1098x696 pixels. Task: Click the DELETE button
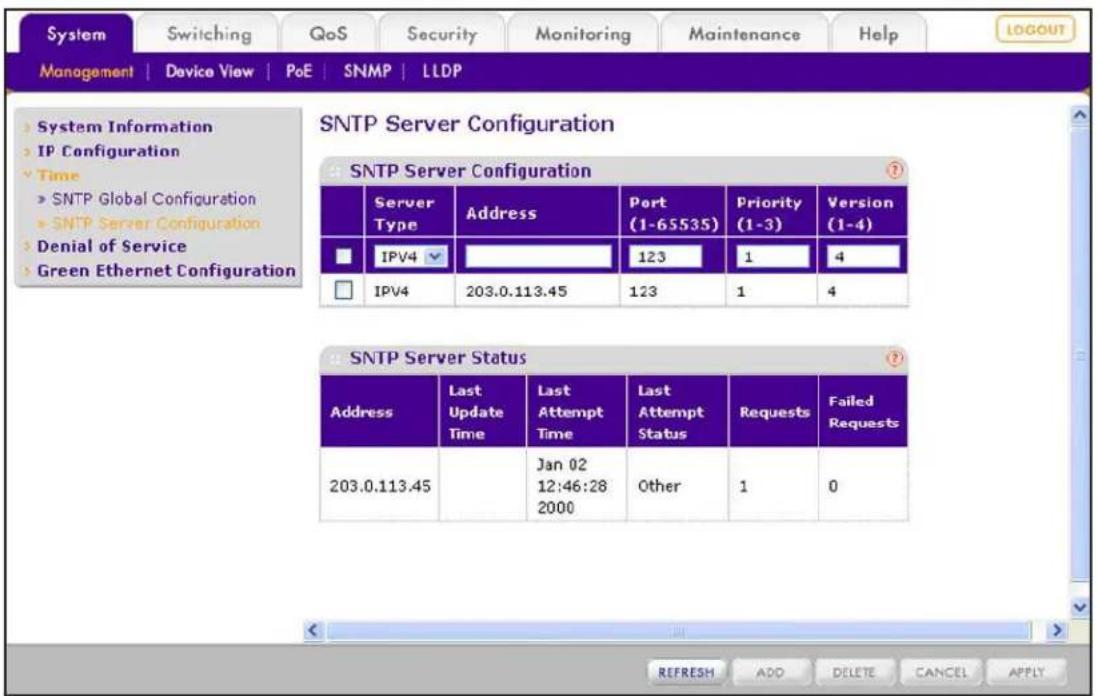click(854, 672)
